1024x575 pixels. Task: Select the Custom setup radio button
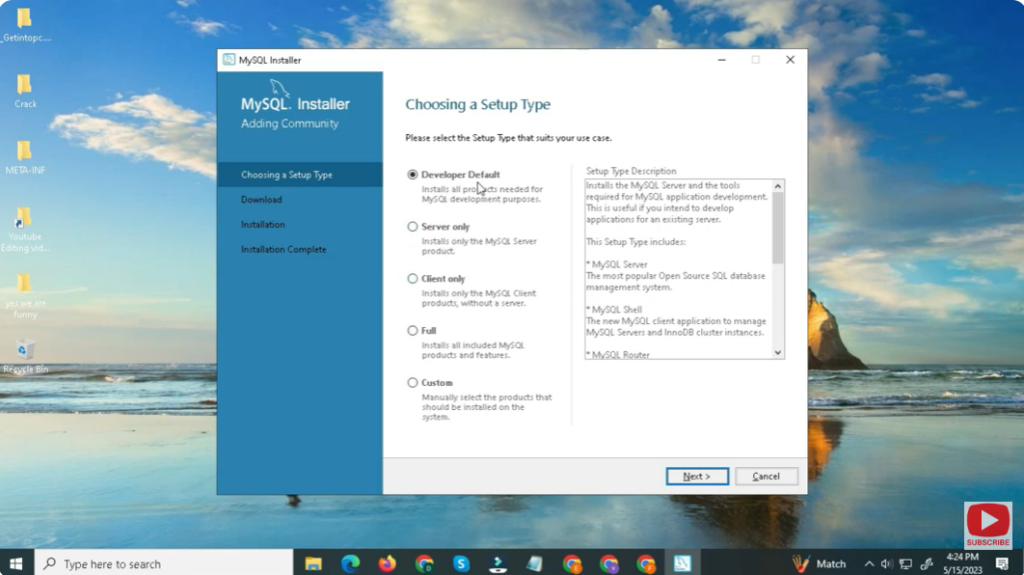pyautogui.click(x=412, y=382)
